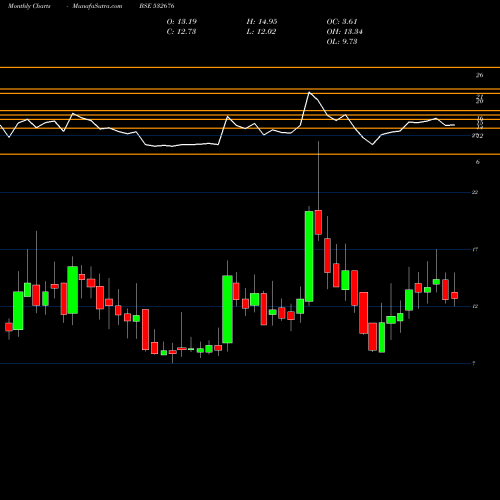Click the 7 price axis label
The image size is (500, 500).
pyautogui.click(x=474, y=363)
